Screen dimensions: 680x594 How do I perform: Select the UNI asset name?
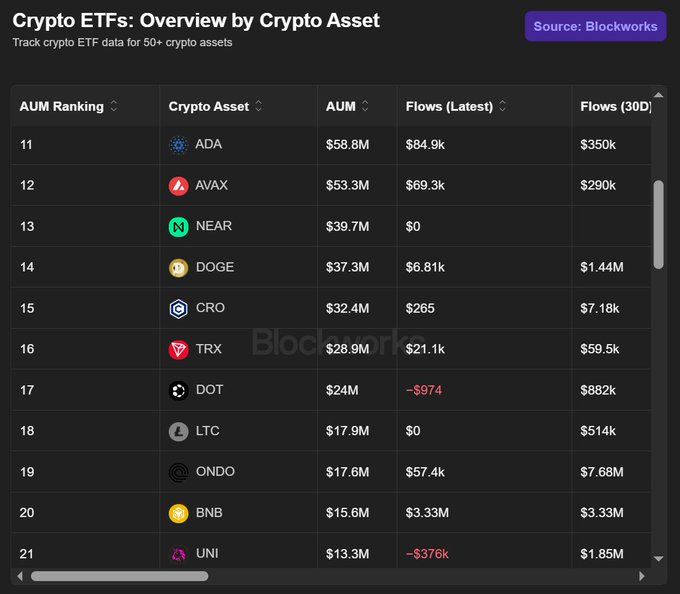207,553
